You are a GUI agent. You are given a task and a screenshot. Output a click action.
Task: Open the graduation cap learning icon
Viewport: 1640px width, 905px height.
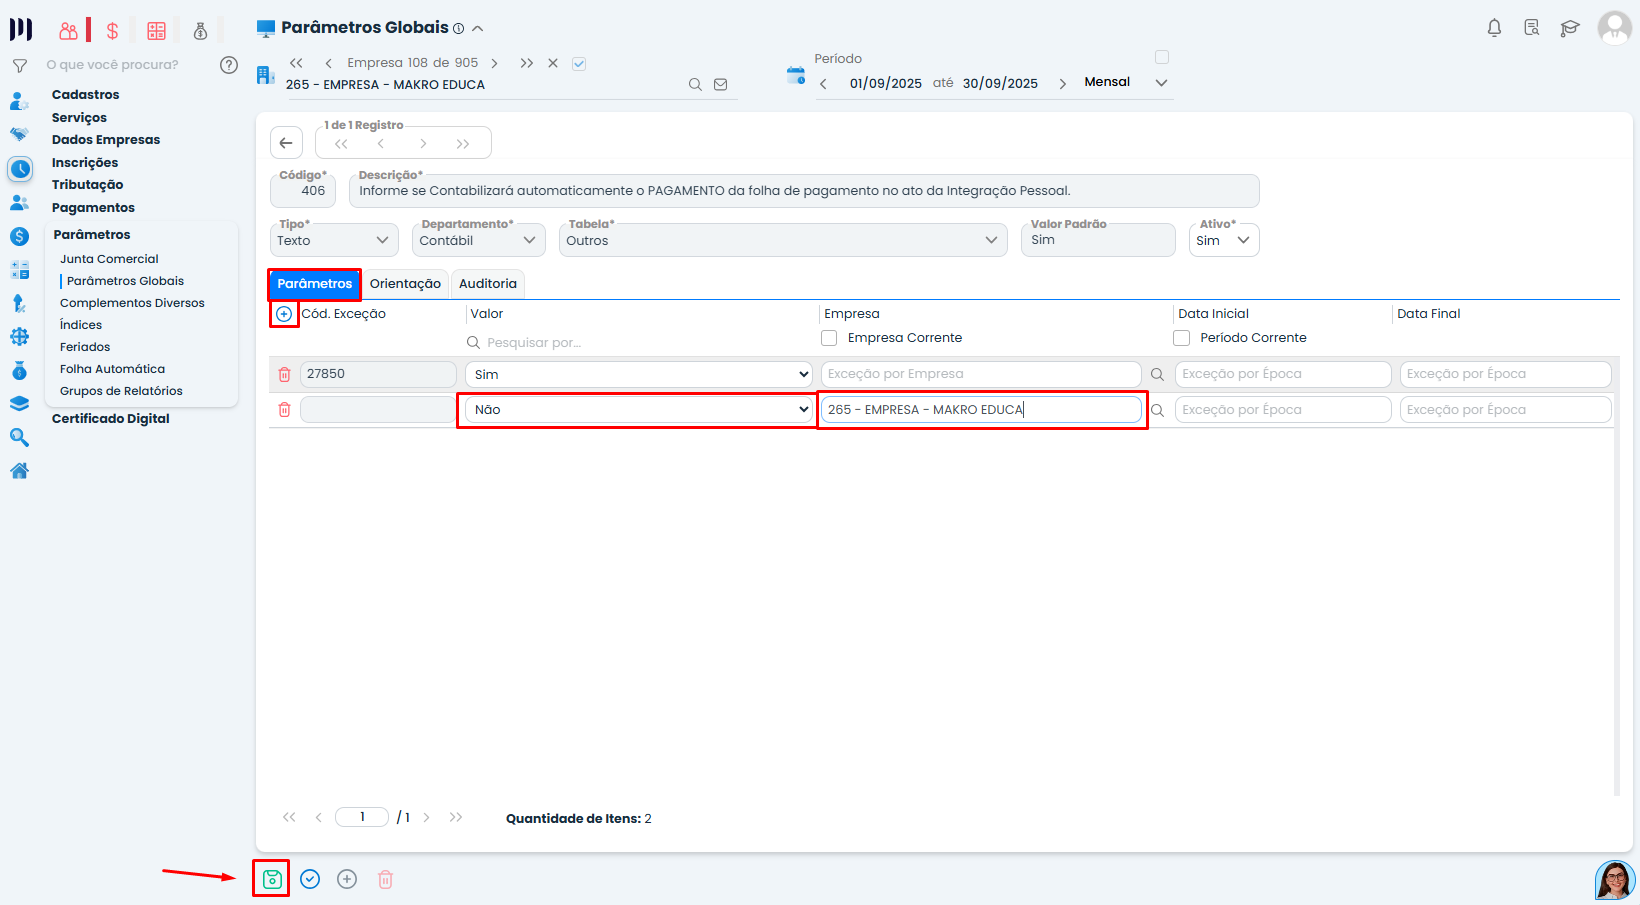[x=1570, y=28]
